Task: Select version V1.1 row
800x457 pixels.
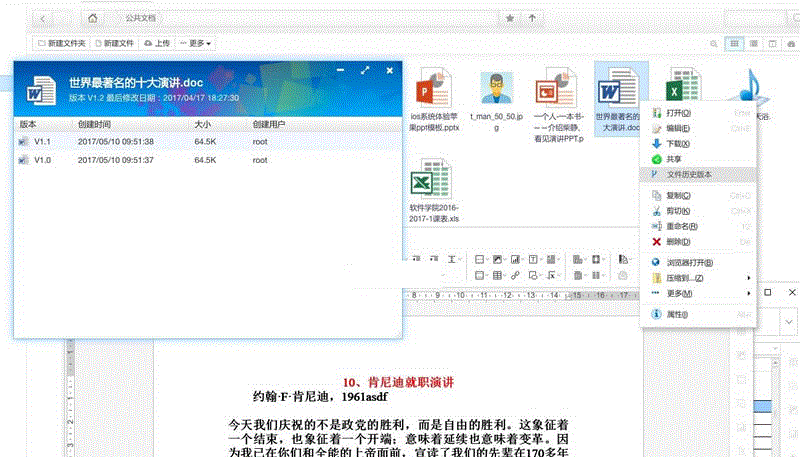Action: tap(200, 142)
